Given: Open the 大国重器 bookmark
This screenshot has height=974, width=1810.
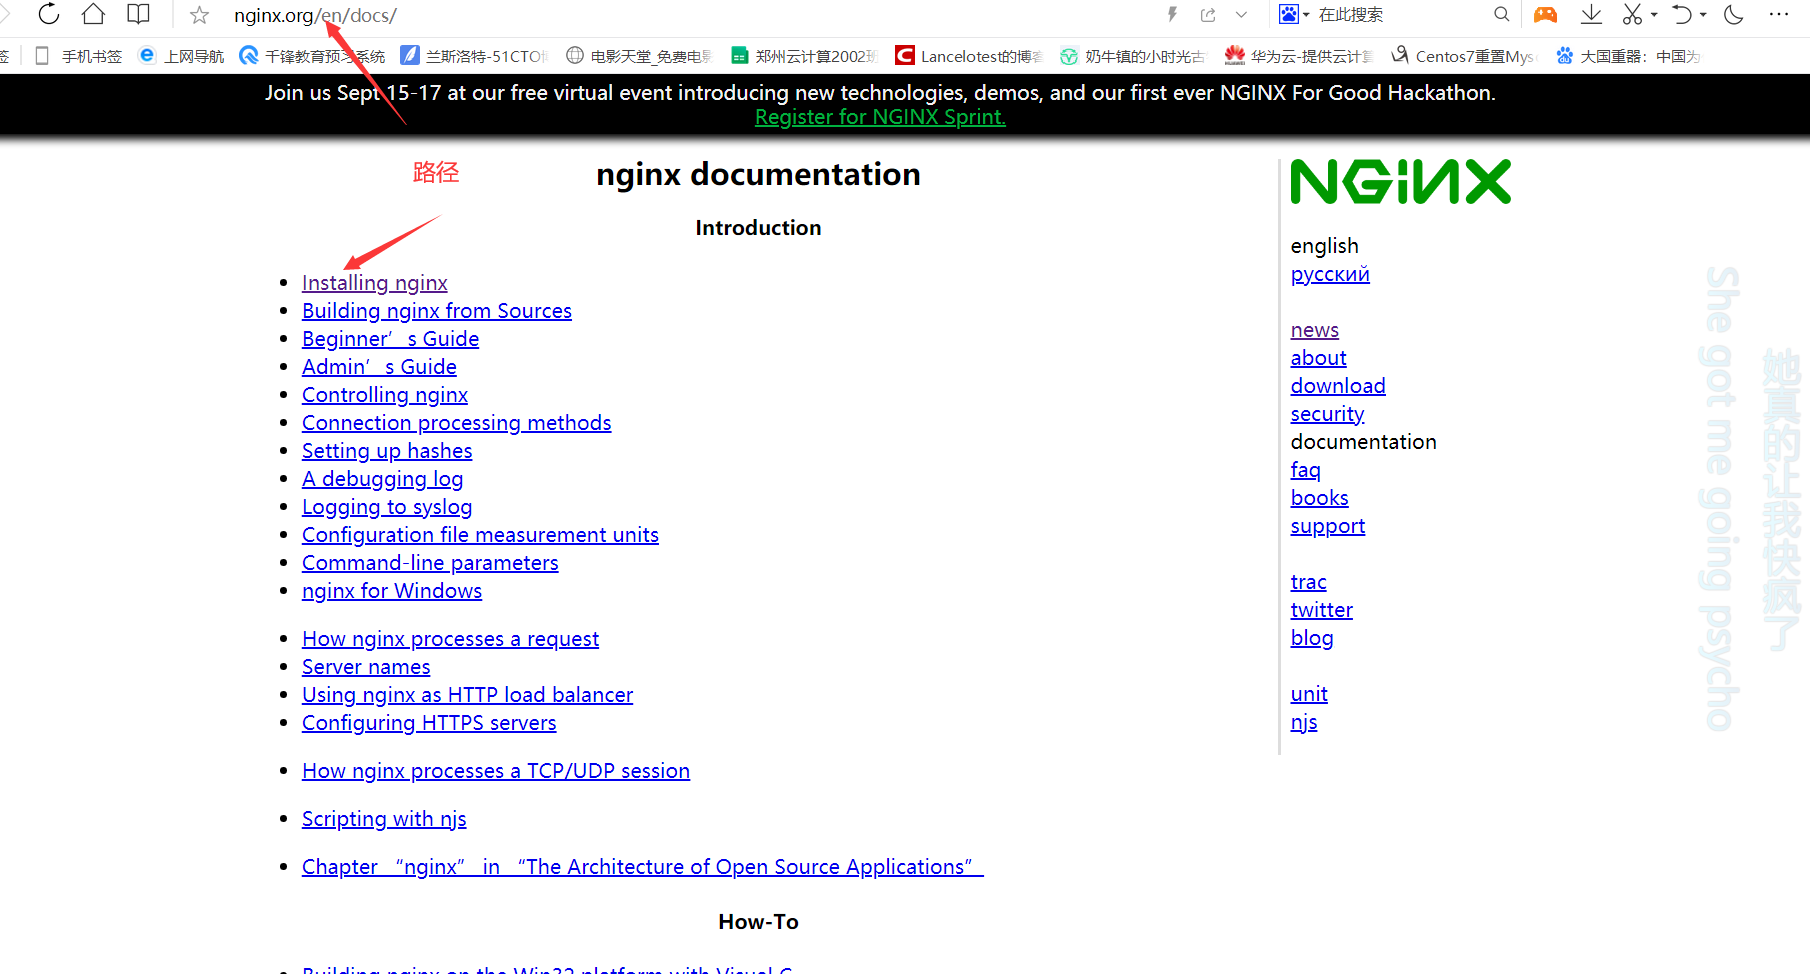Looking at the screenshot, I should [x=1628, y=56].
